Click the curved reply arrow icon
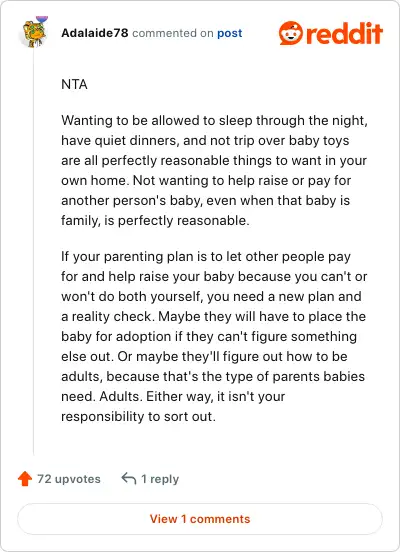This screenshot has width=400, height=552. click(129, 479)
